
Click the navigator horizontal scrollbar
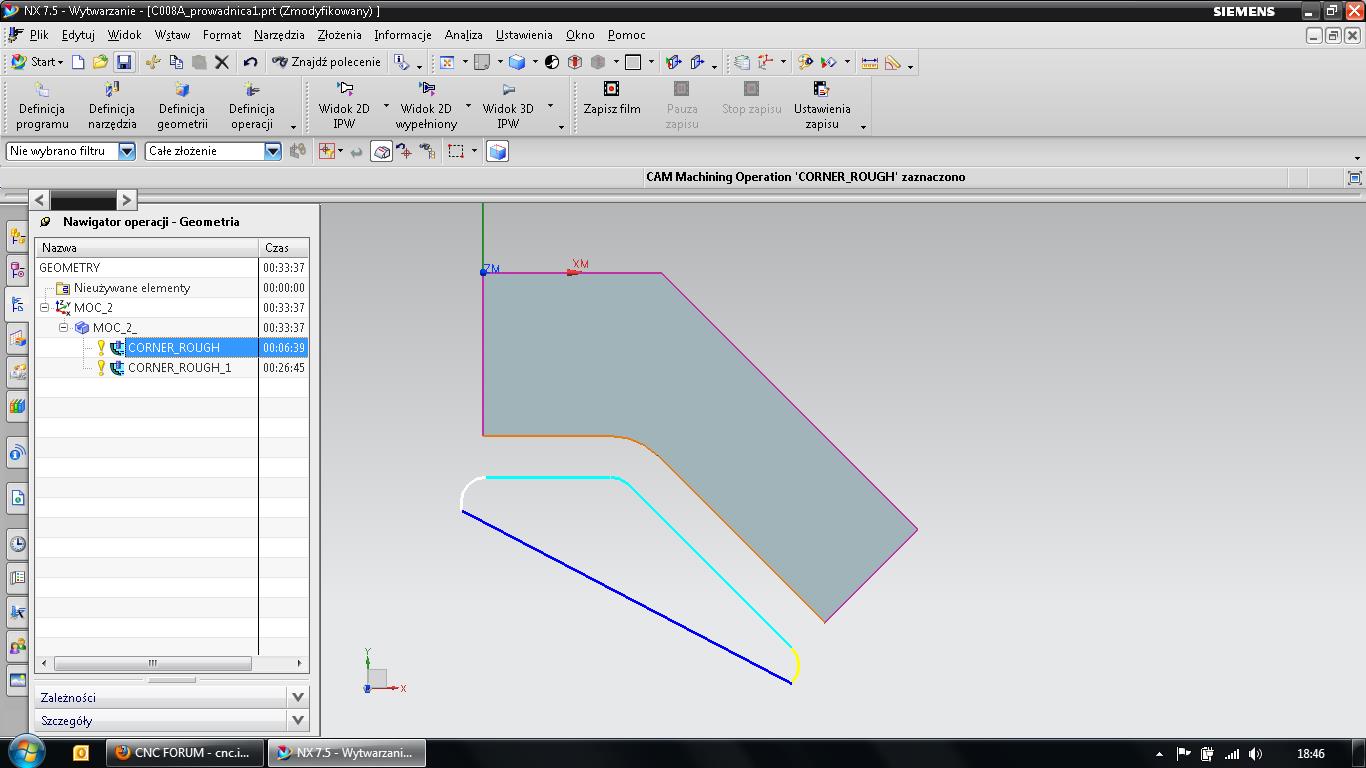click(152, 663)
